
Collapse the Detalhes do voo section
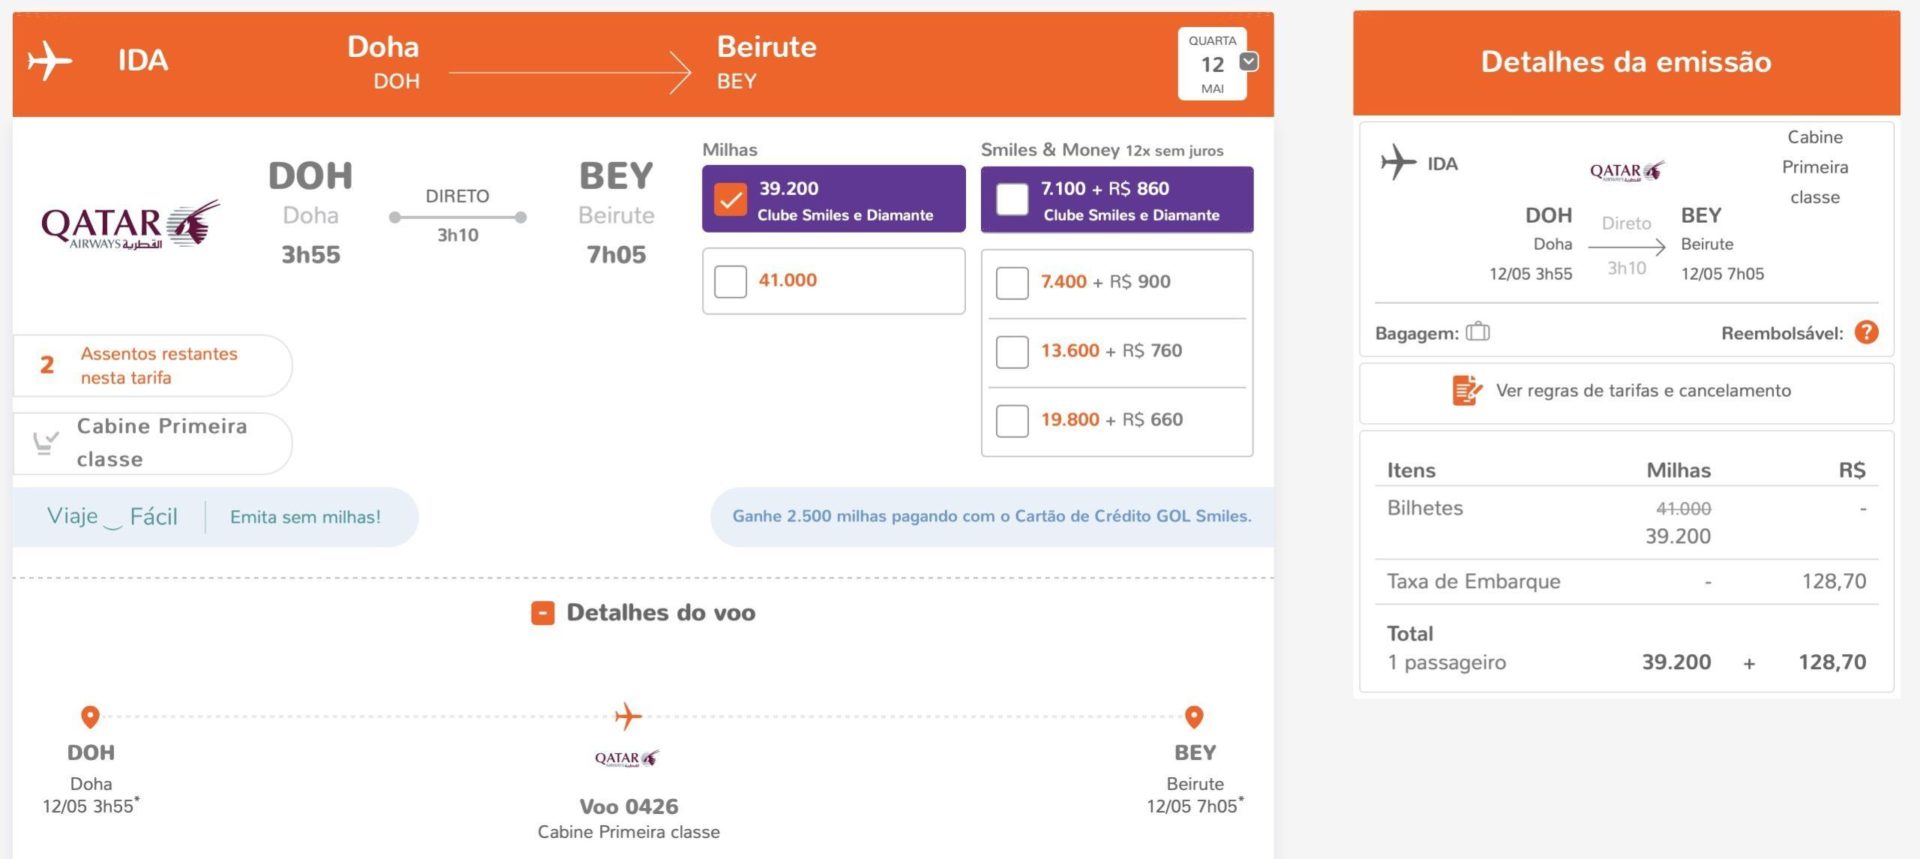point(543,613)
